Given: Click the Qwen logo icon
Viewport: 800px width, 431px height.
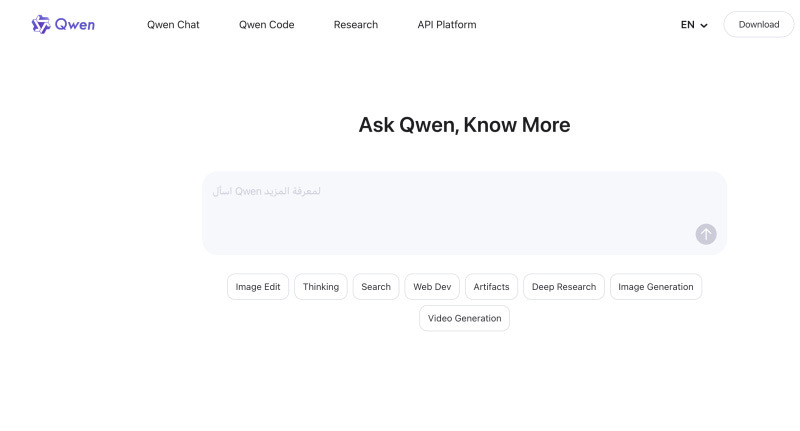Looking at the screenshot, I should [41, 24].
